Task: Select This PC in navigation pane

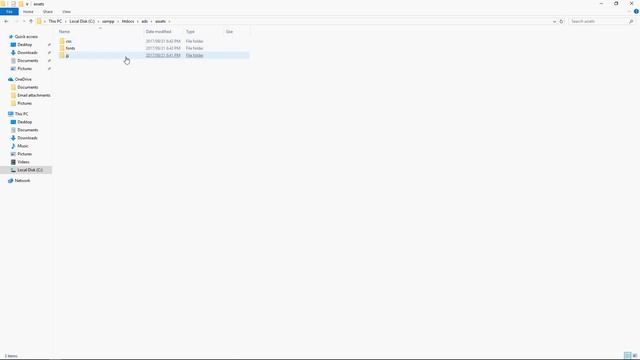Action: tap(21, 114)
